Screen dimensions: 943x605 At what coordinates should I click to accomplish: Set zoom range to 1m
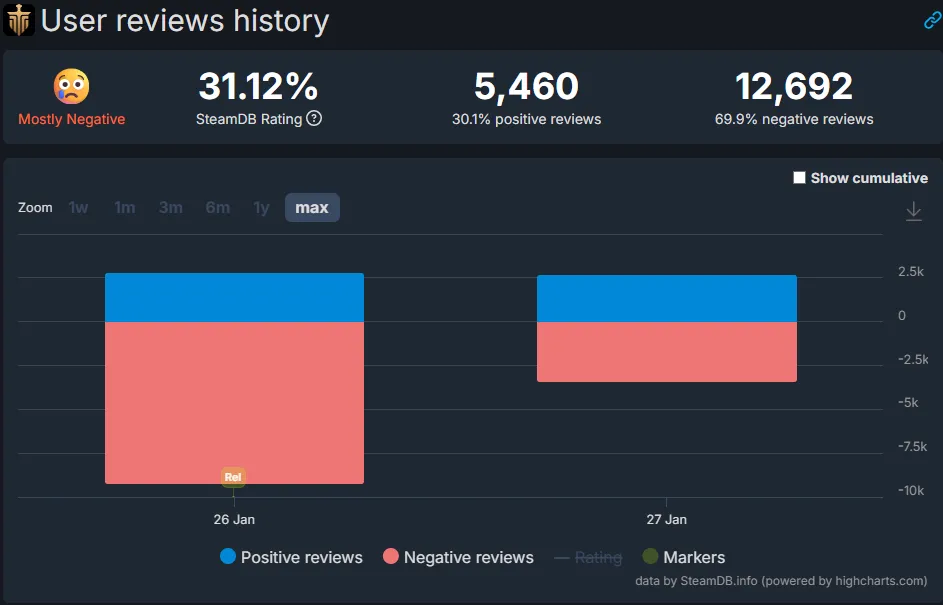124,208
